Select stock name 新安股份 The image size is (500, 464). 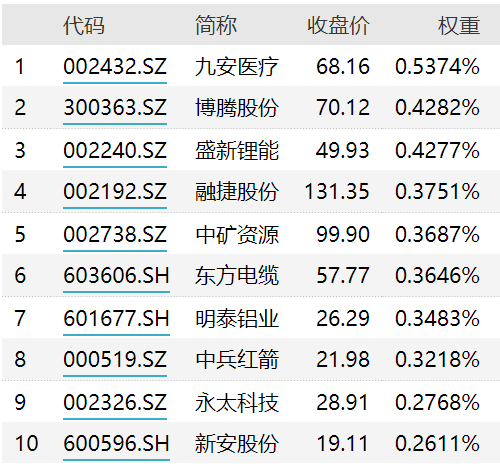(x=237, y=444)
